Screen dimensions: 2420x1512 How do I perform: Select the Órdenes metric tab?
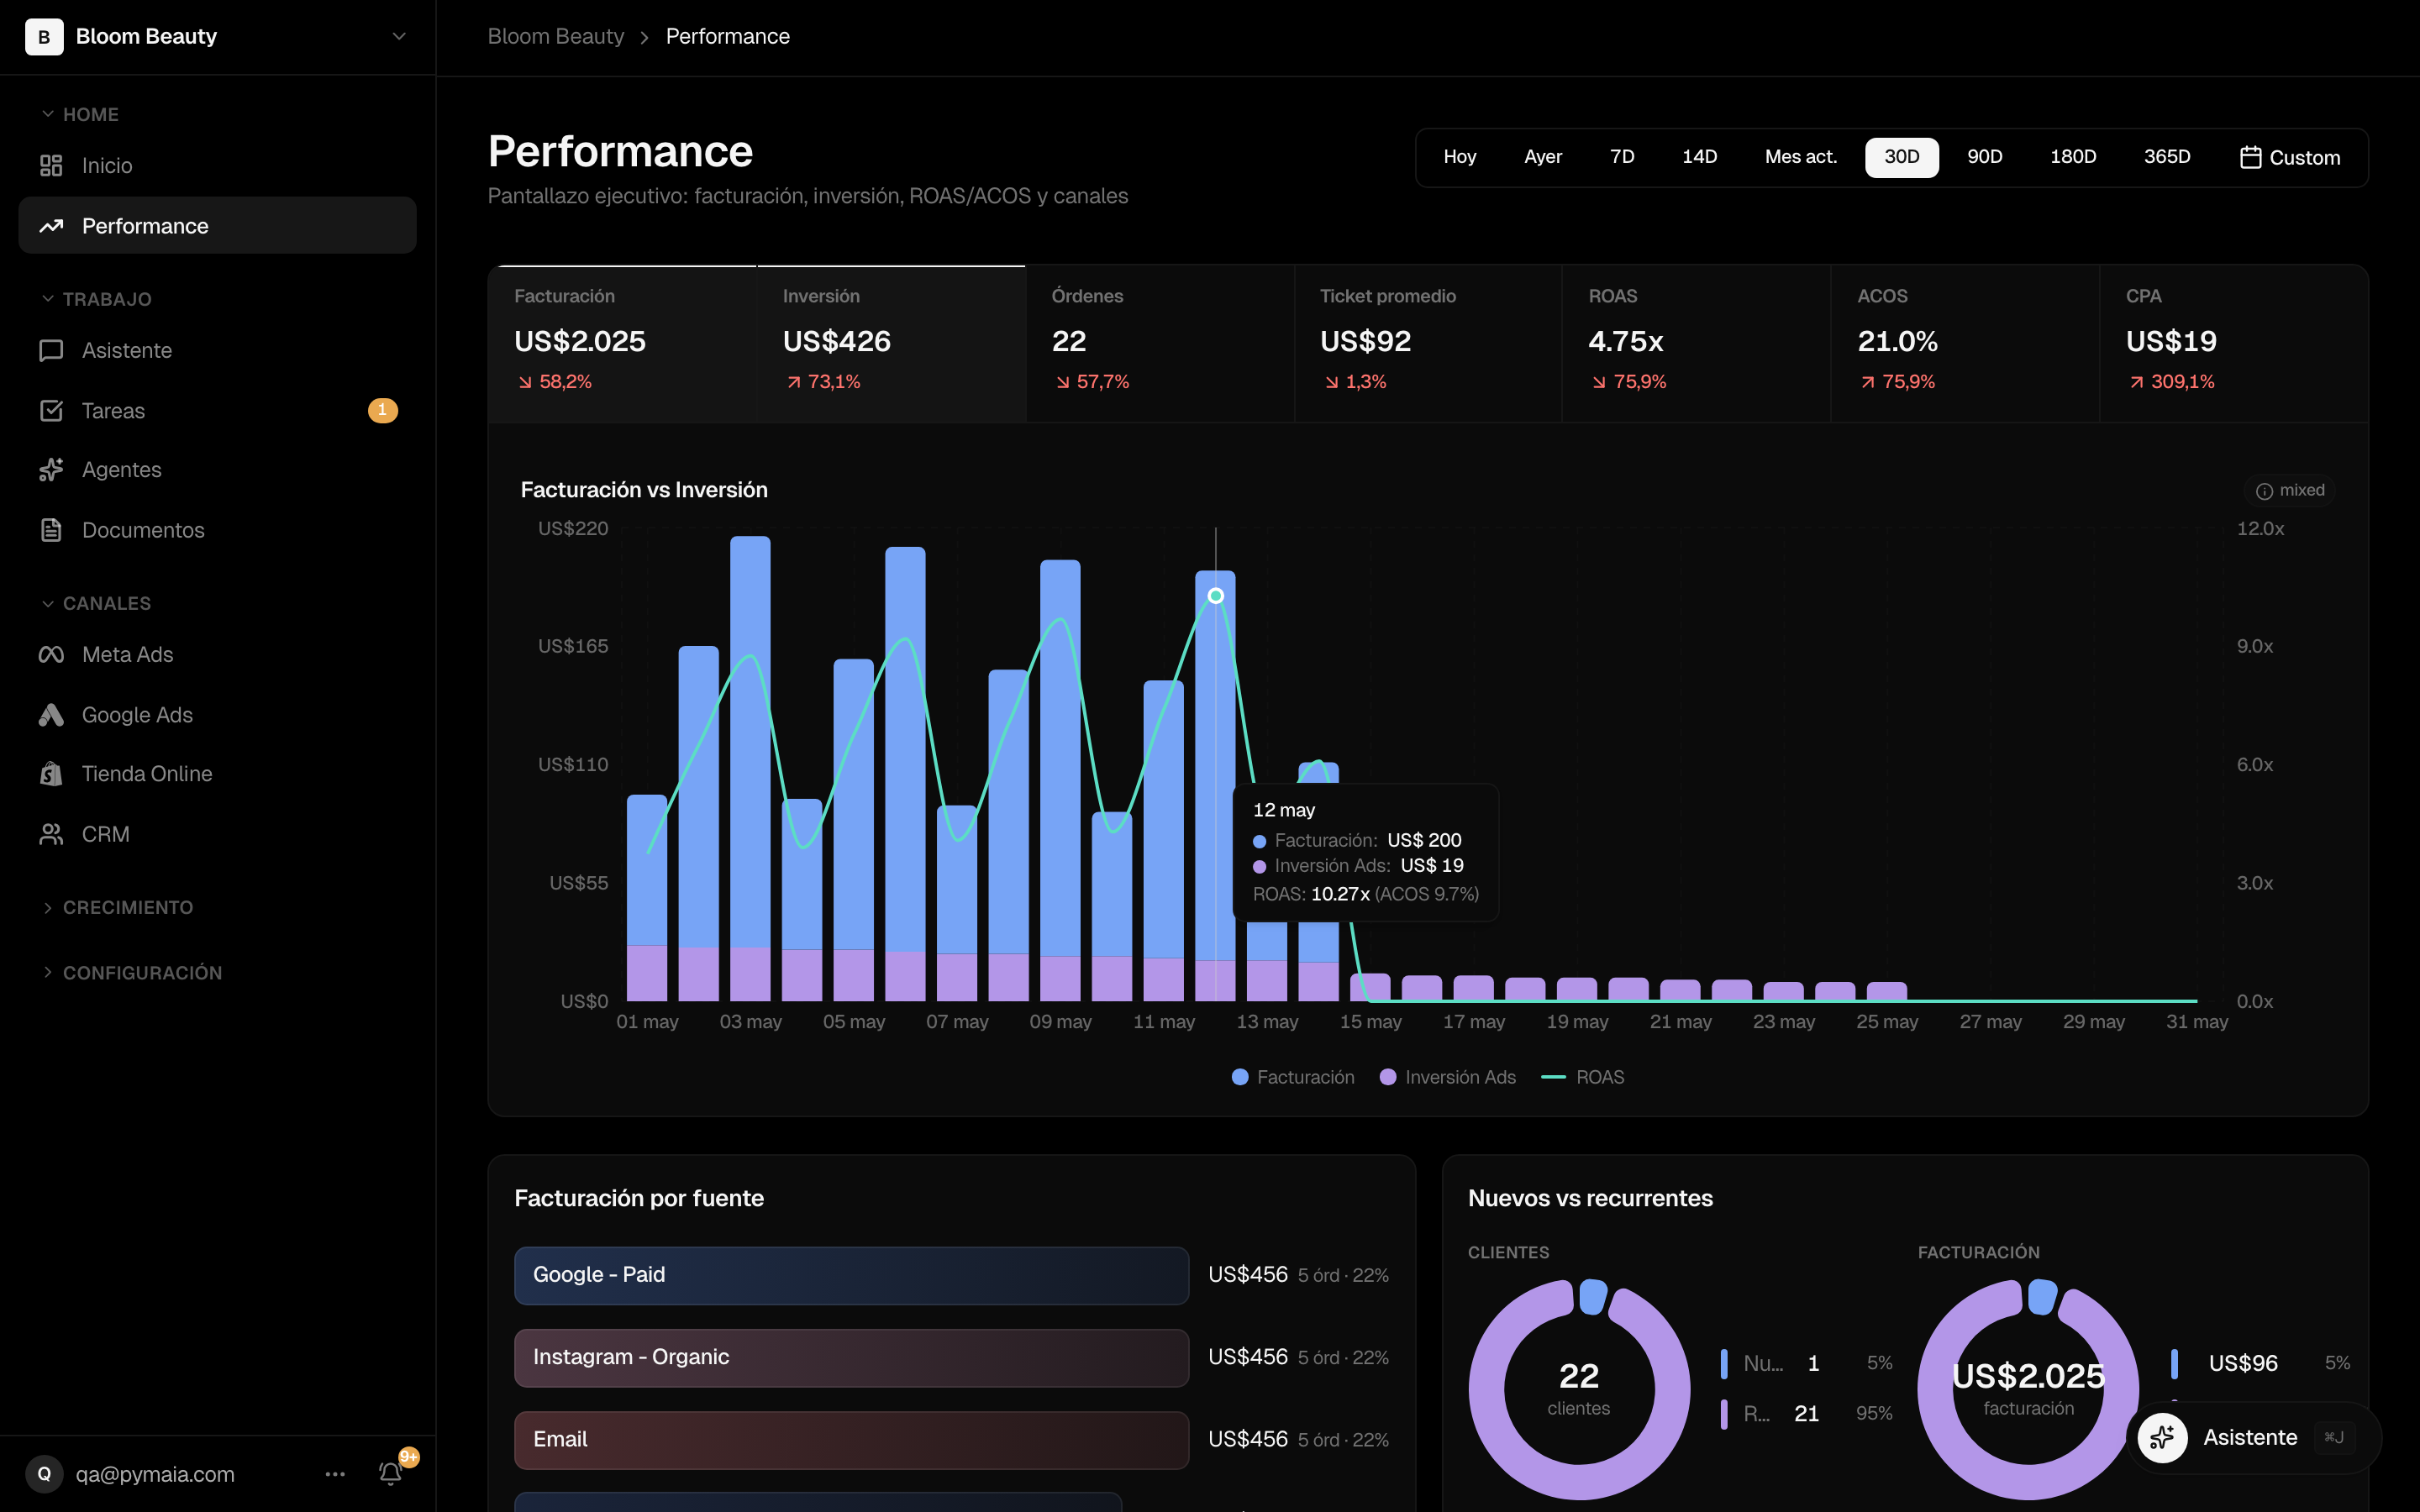pos(1160,343)
